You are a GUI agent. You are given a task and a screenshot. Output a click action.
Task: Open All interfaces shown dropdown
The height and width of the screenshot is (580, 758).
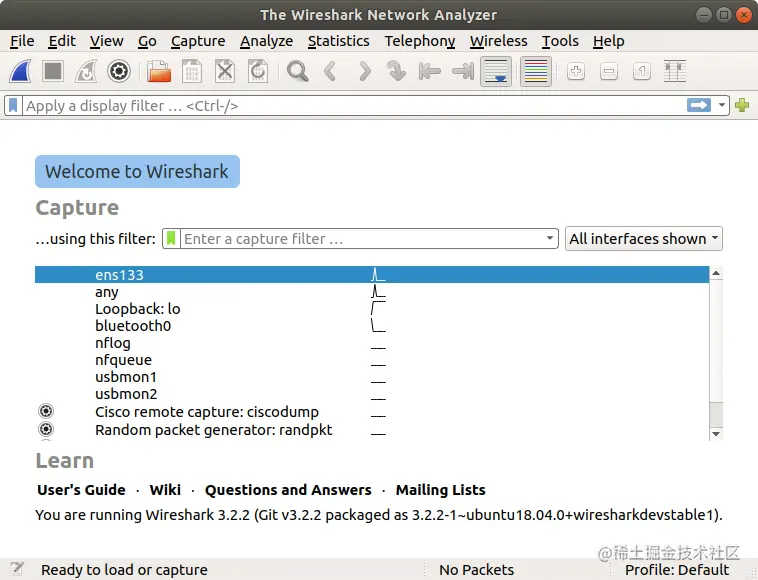[x=643, y=238]
